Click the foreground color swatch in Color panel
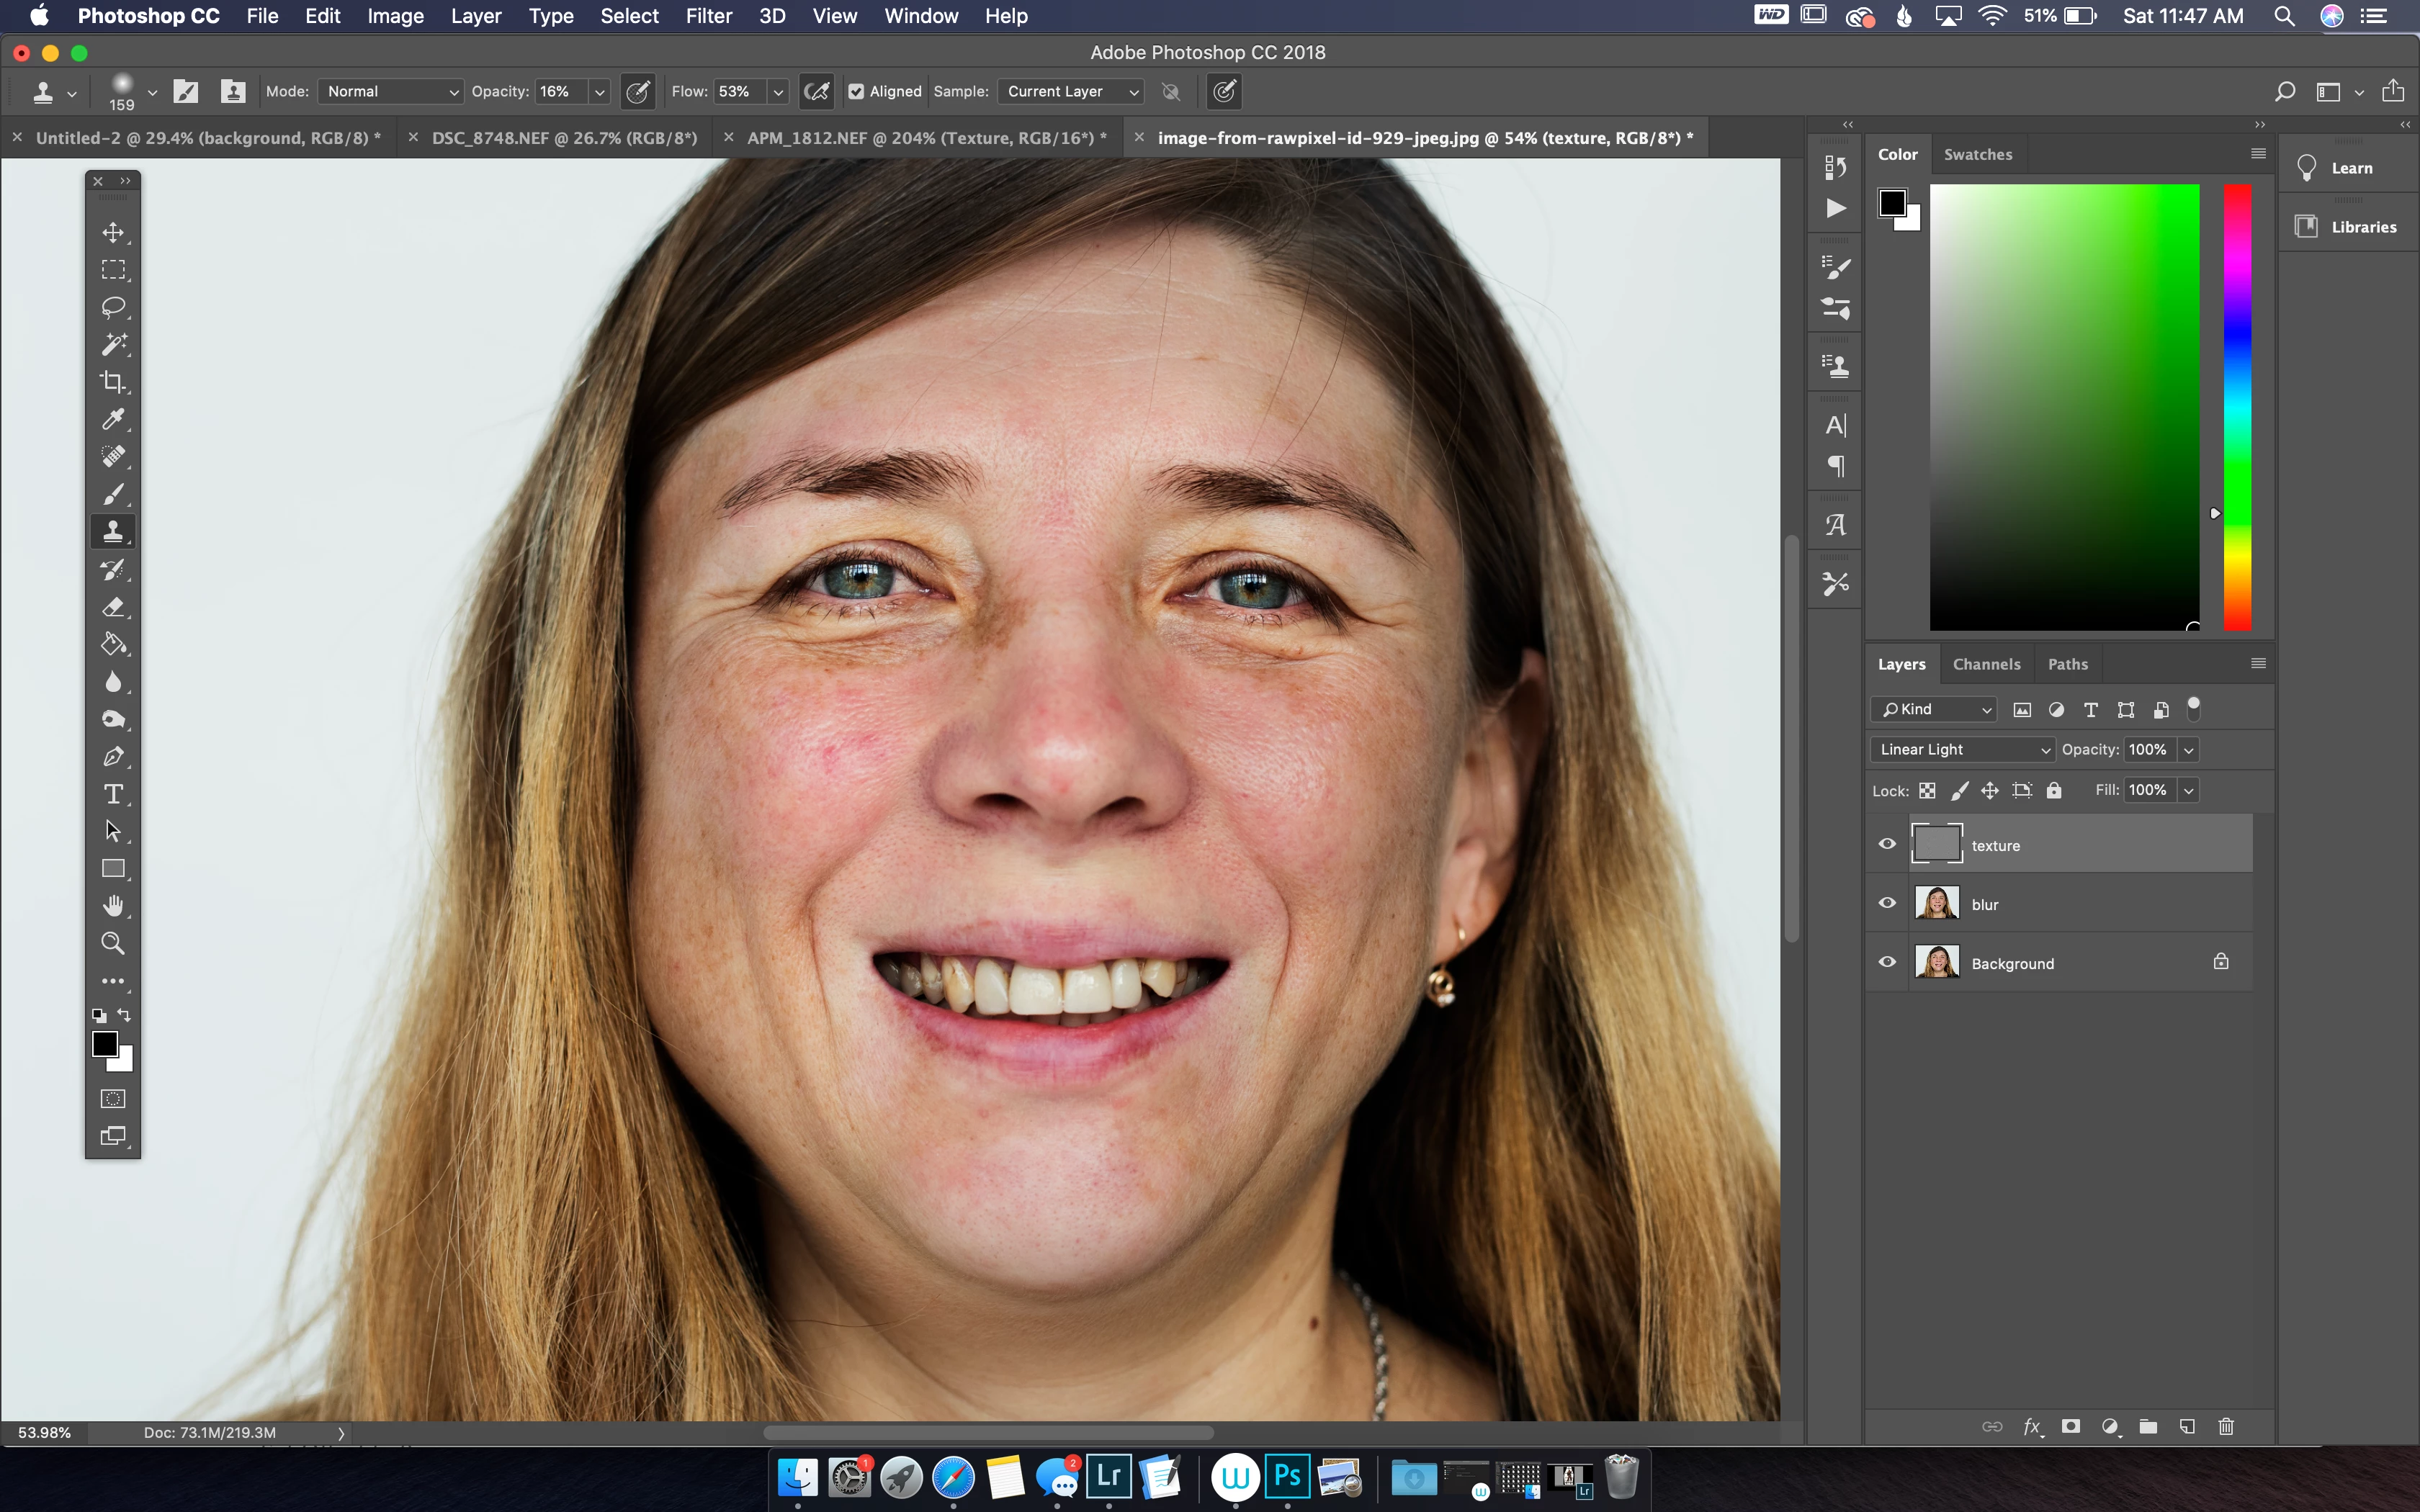Viewport: 2420px width, 1512px height. click(1892, 203)
